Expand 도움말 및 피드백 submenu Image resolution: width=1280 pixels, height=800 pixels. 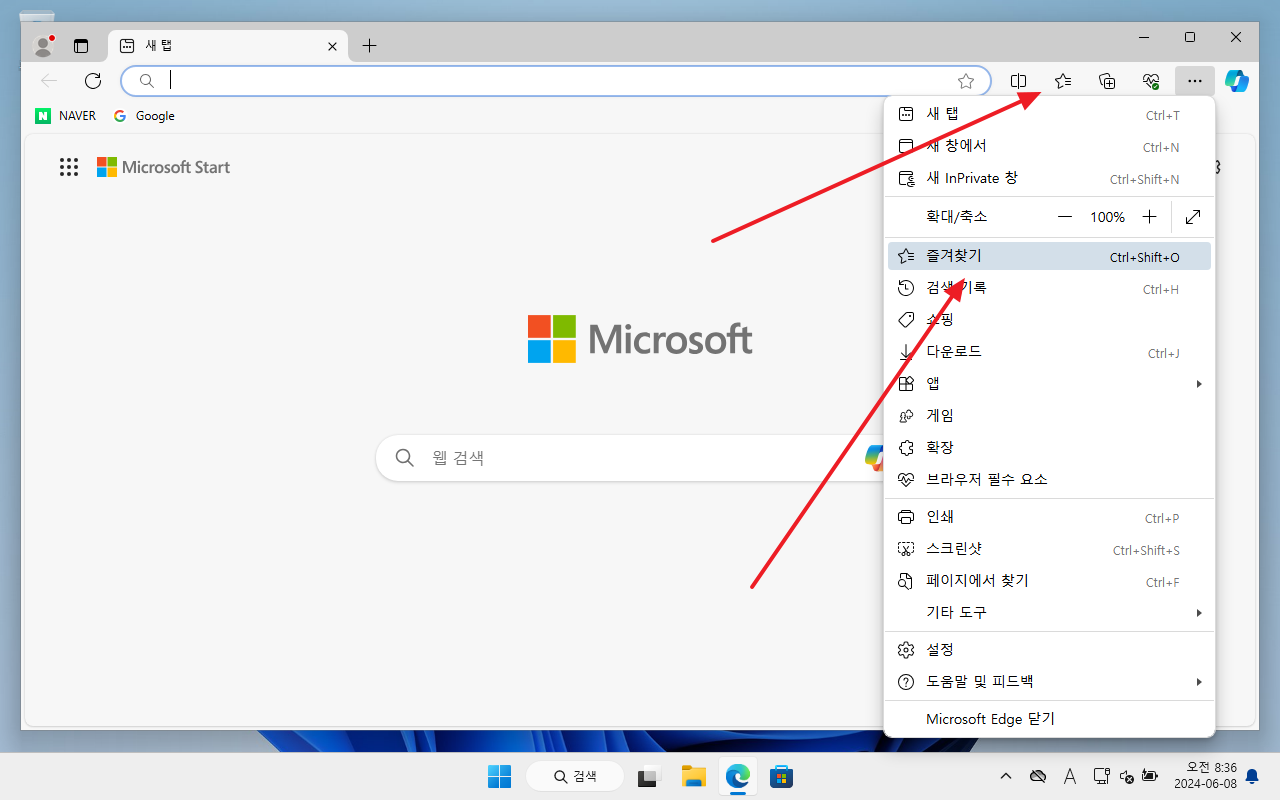click(1049, 683)
